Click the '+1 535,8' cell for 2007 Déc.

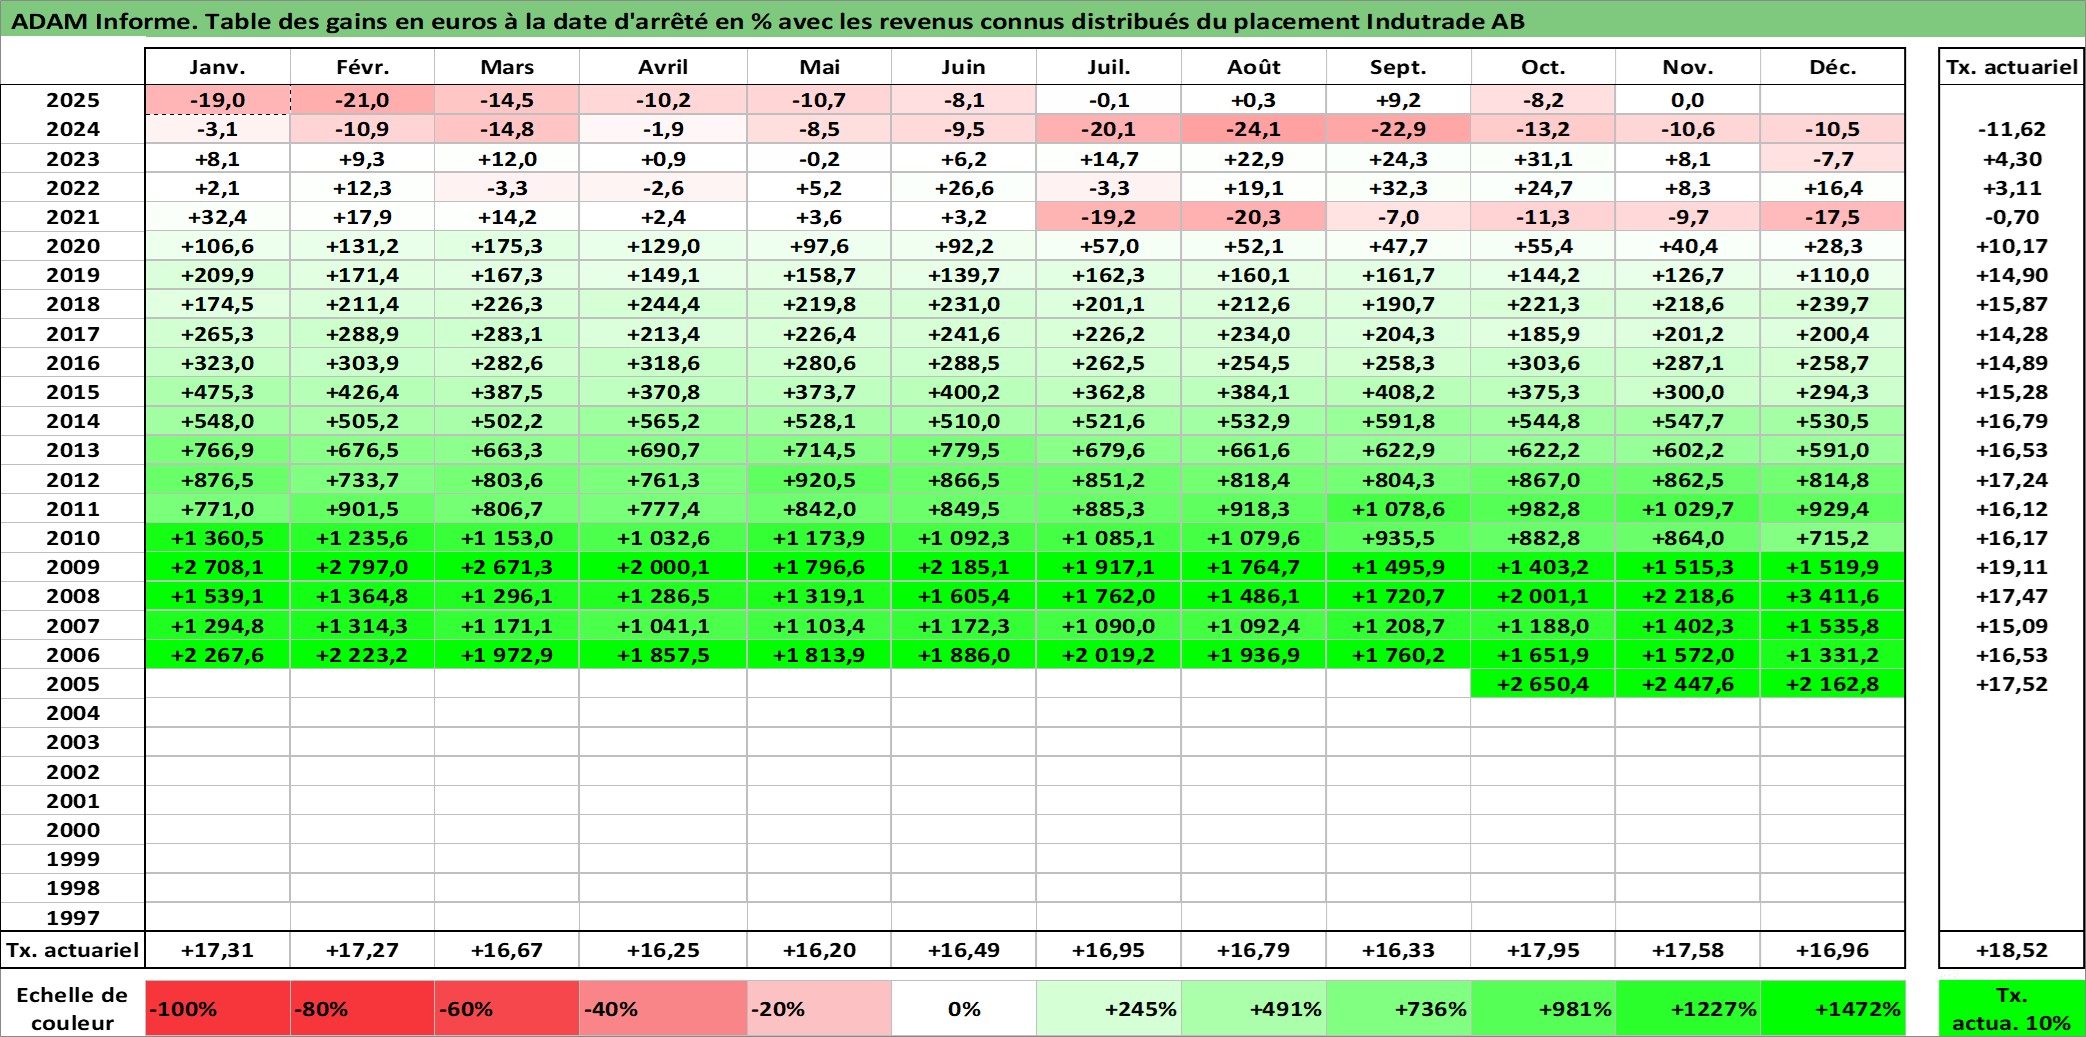click(x=1833, y=626)
